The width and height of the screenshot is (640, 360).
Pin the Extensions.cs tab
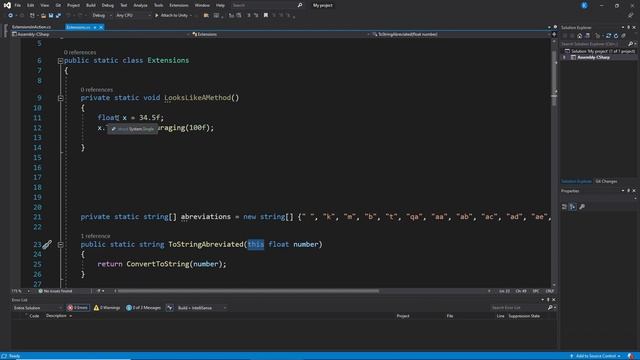pos(95,27)
